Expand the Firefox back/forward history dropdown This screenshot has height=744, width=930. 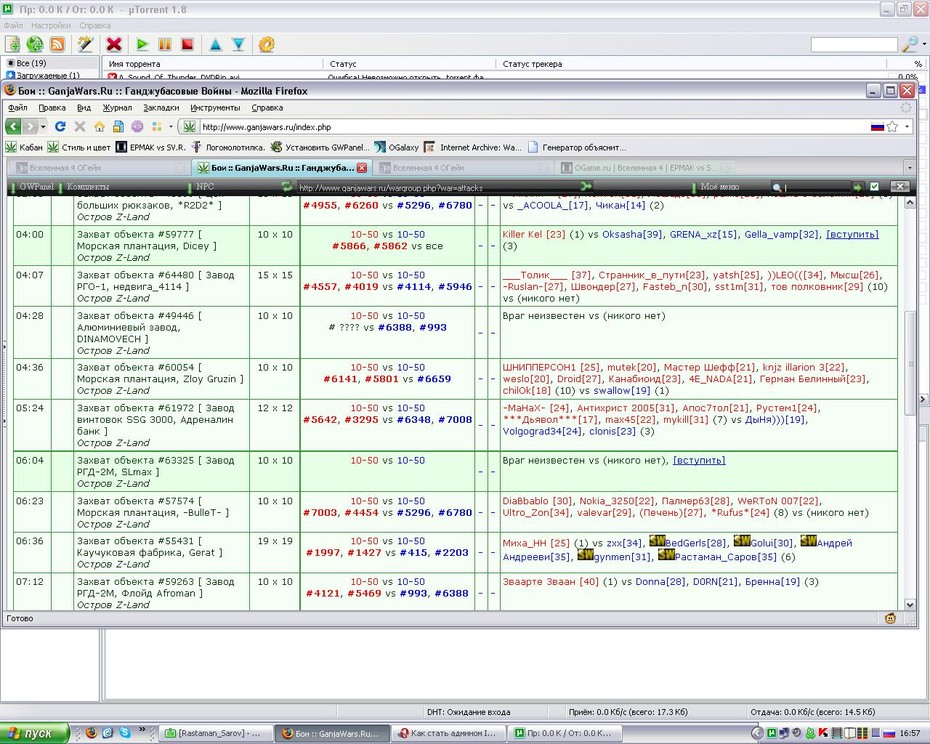pos(43,127)
